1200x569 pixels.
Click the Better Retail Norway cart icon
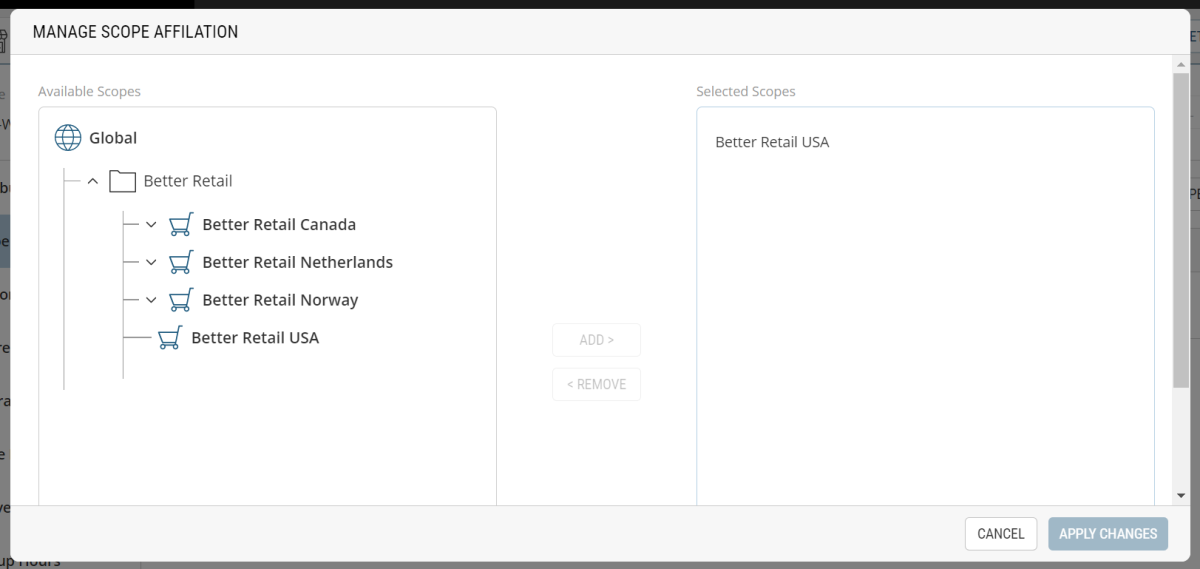[180, 300]
